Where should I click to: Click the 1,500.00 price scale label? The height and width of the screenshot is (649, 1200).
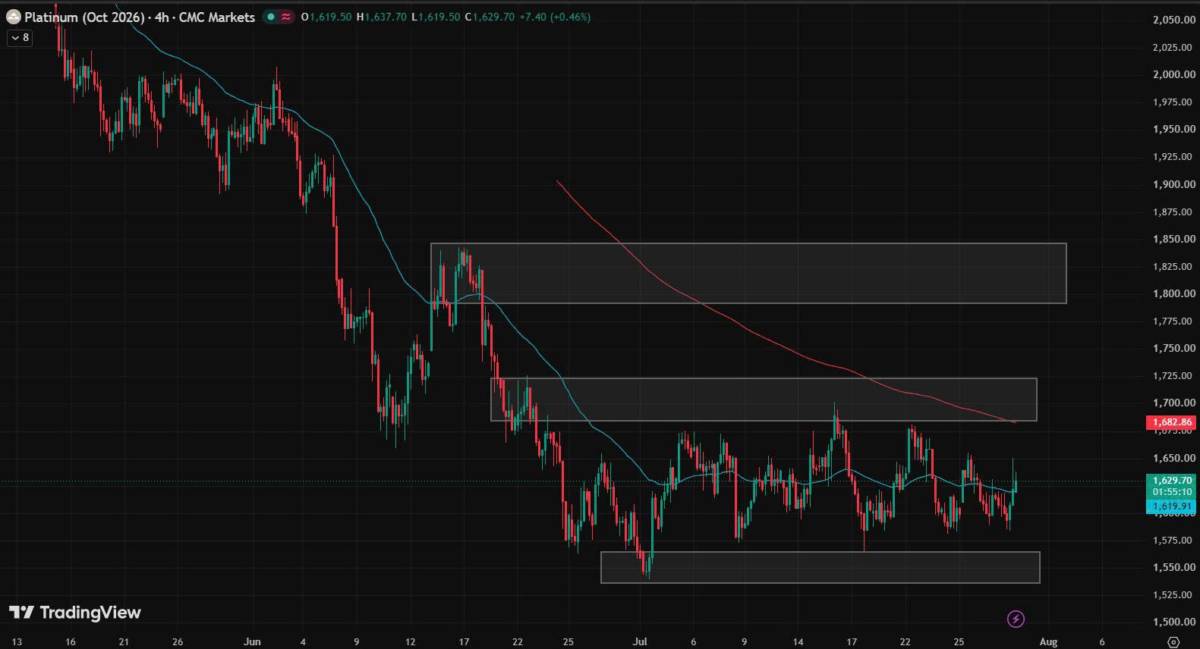pos(1173,621)
